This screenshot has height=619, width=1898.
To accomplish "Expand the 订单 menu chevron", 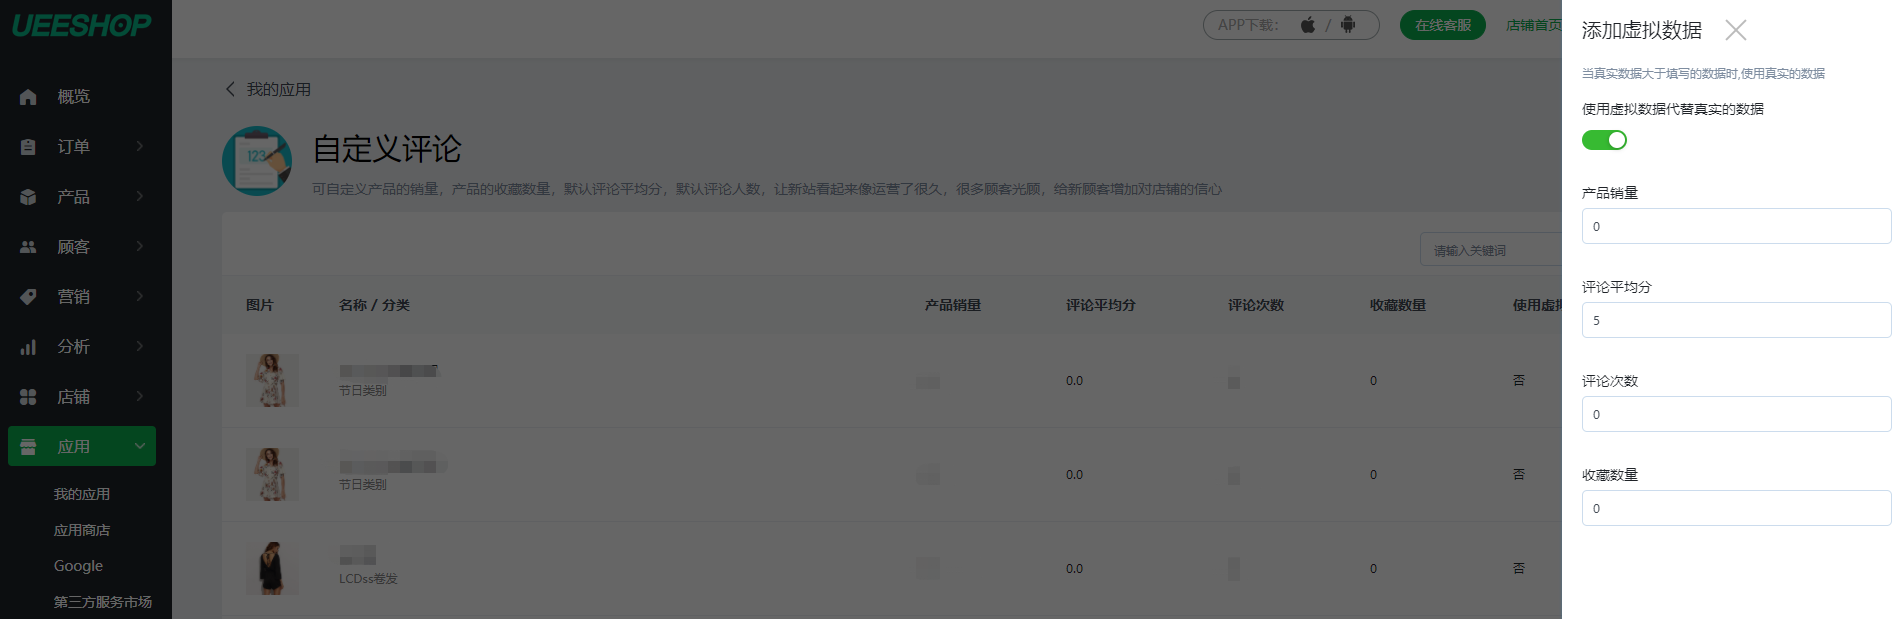I will (x=140, y=146).
